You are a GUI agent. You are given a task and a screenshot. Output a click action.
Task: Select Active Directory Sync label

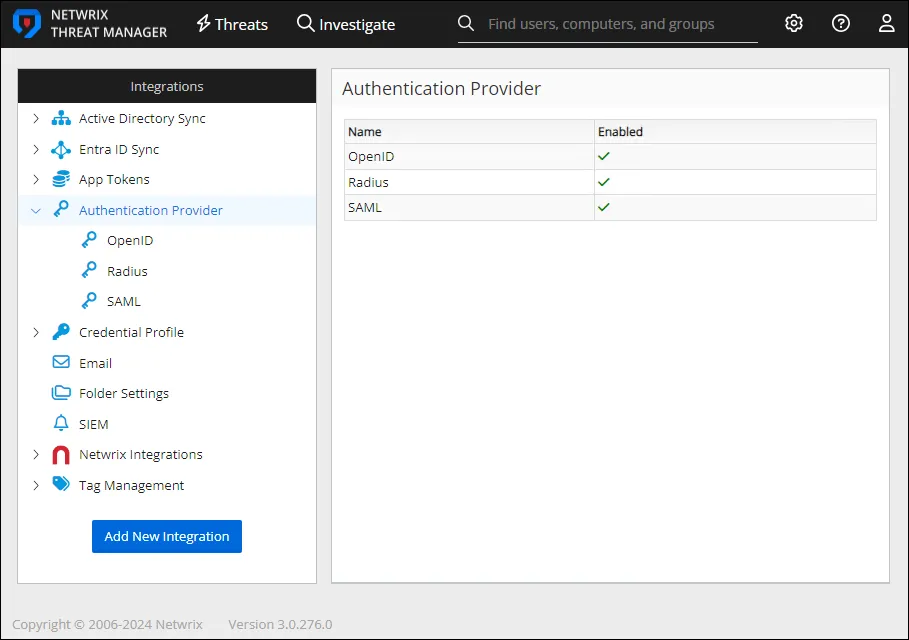tap(142, 118)
